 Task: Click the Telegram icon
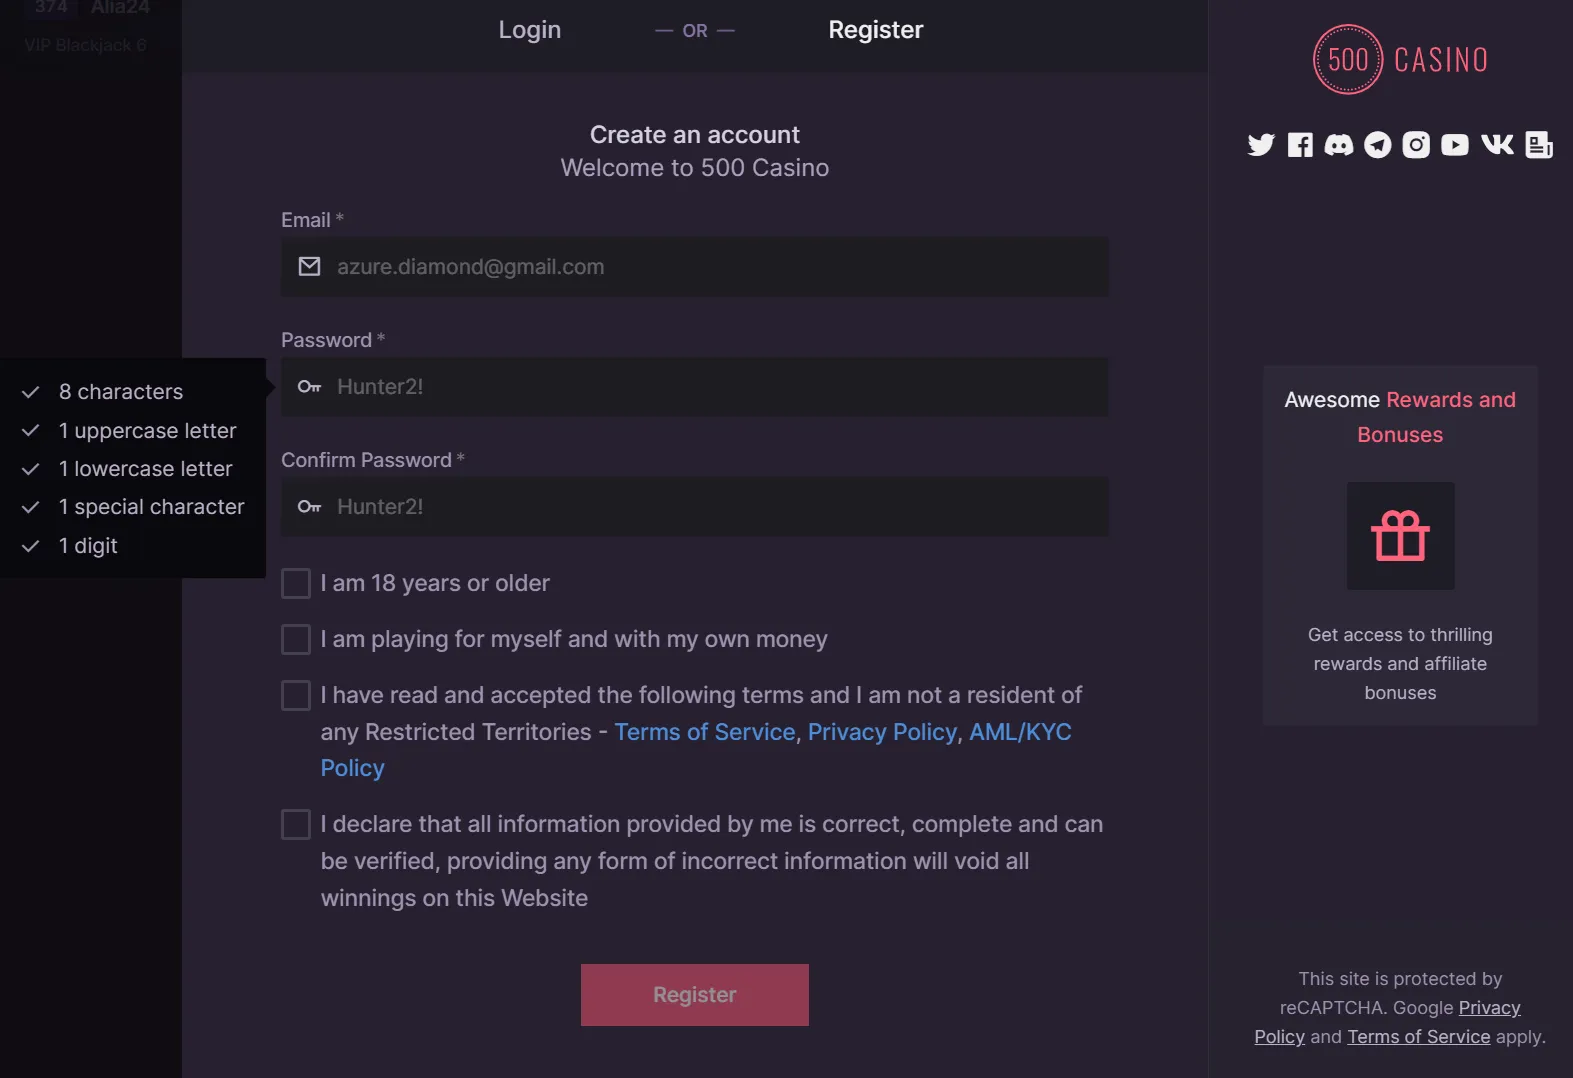click(x=1377, y=145)
